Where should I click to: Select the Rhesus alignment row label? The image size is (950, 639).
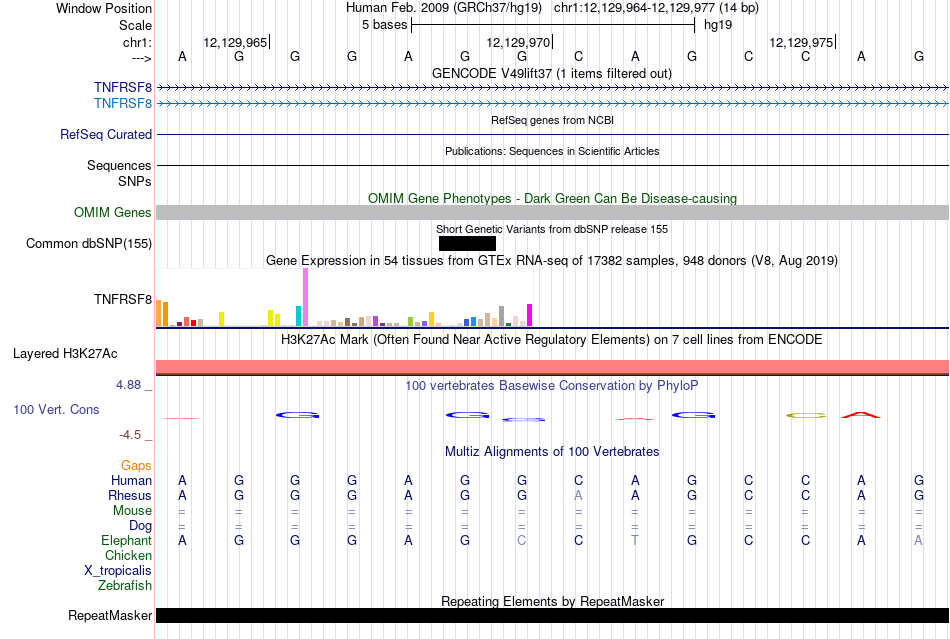(x=130, y=495)
